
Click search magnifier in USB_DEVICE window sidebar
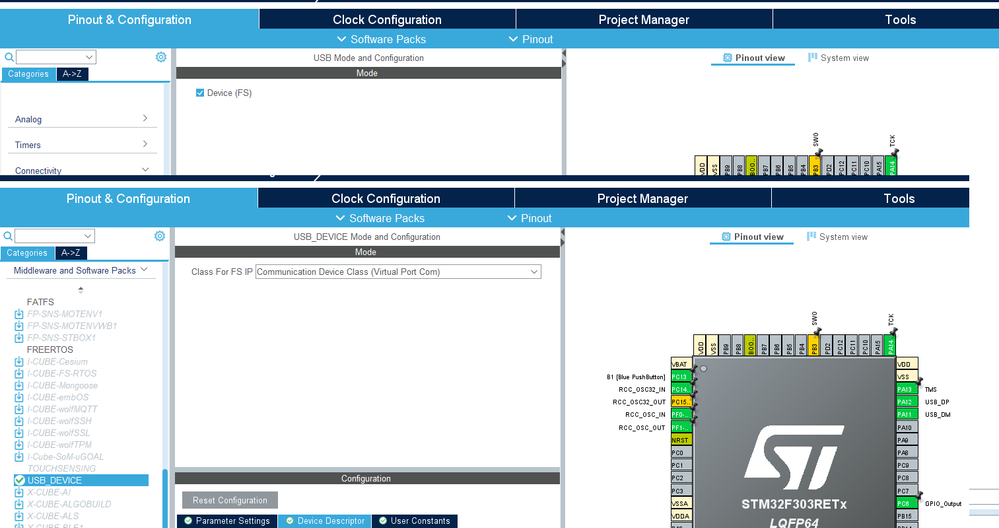point(8,236)
